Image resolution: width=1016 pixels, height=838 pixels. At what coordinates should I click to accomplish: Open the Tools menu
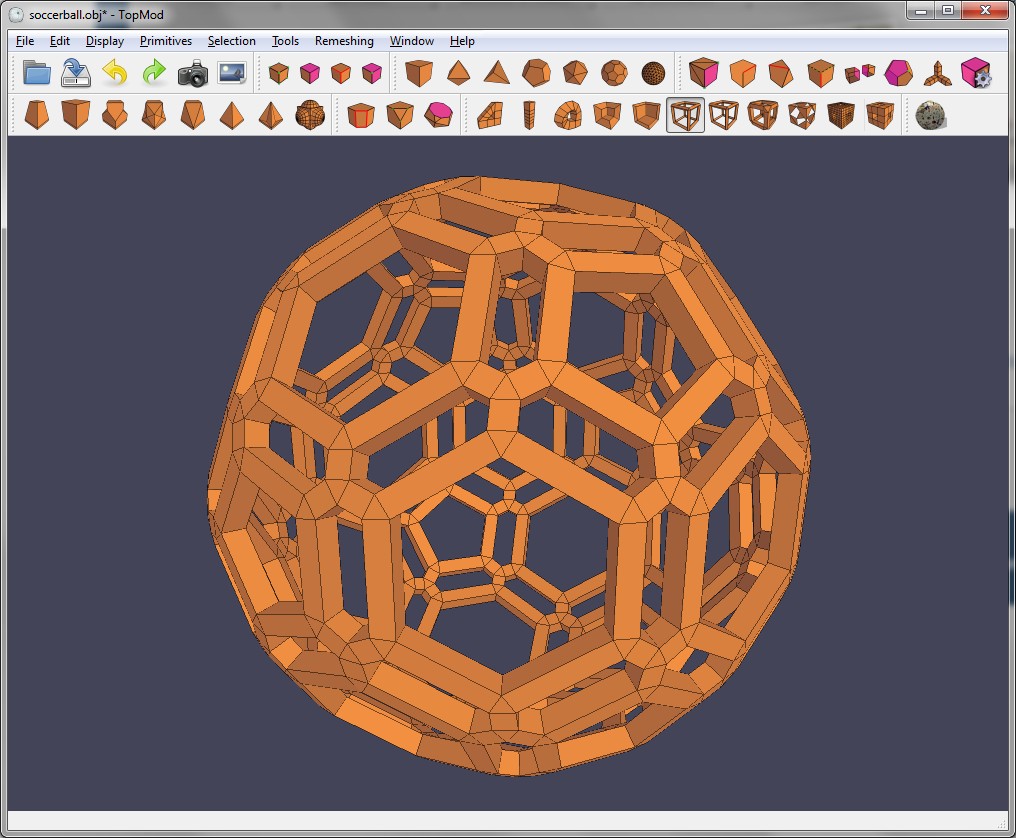coord(285,41)
